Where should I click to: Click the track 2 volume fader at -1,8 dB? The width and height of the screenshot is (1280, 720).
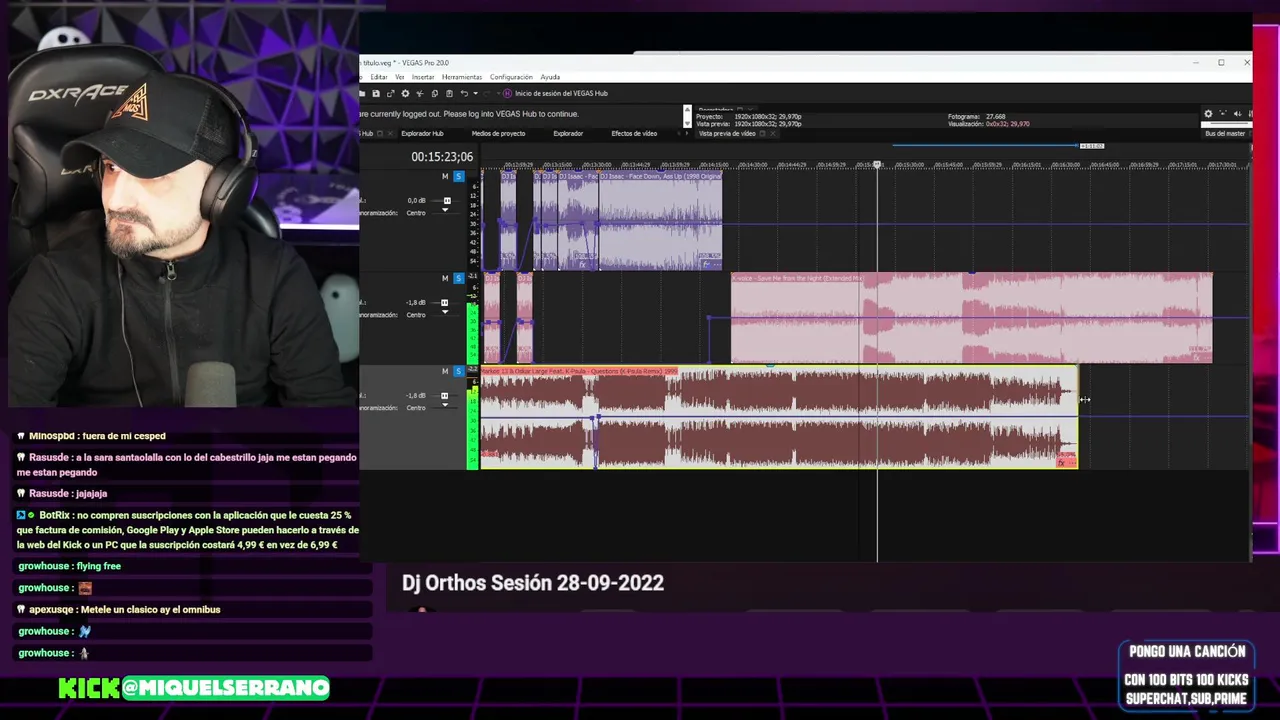(x=446, y=302)
